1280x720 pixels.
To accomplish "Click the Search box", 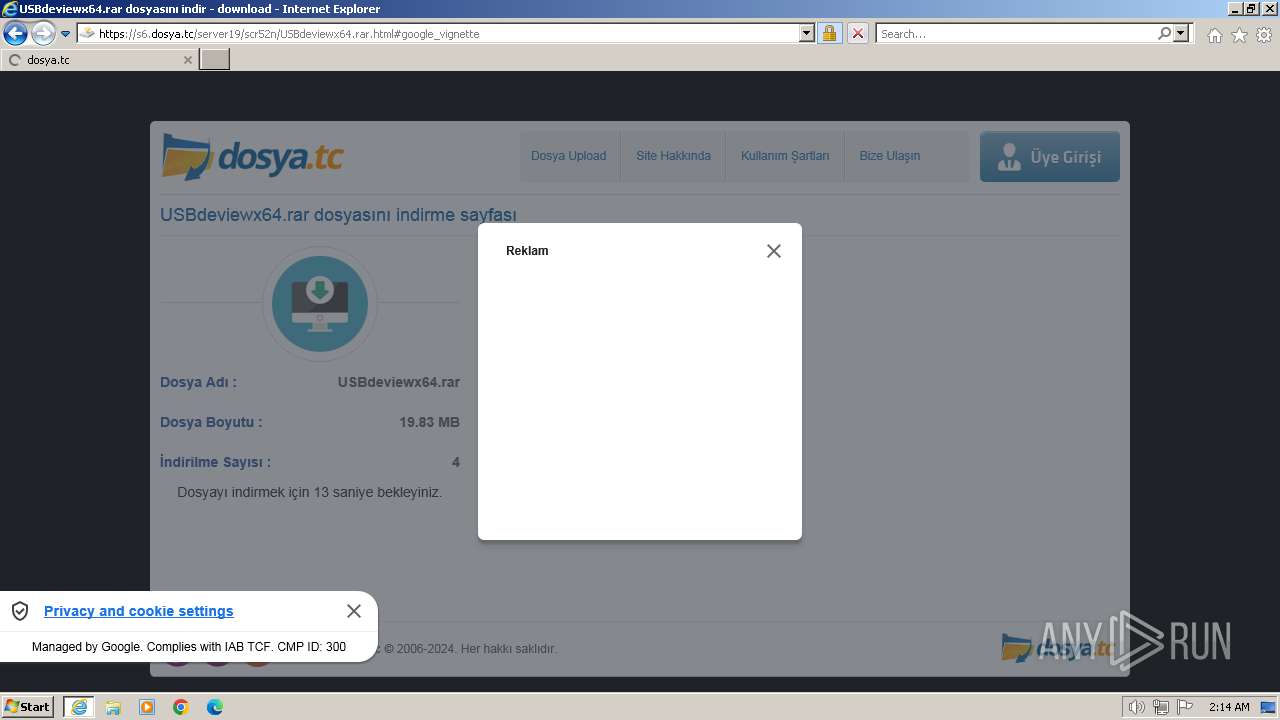I will coord(1016,34).
